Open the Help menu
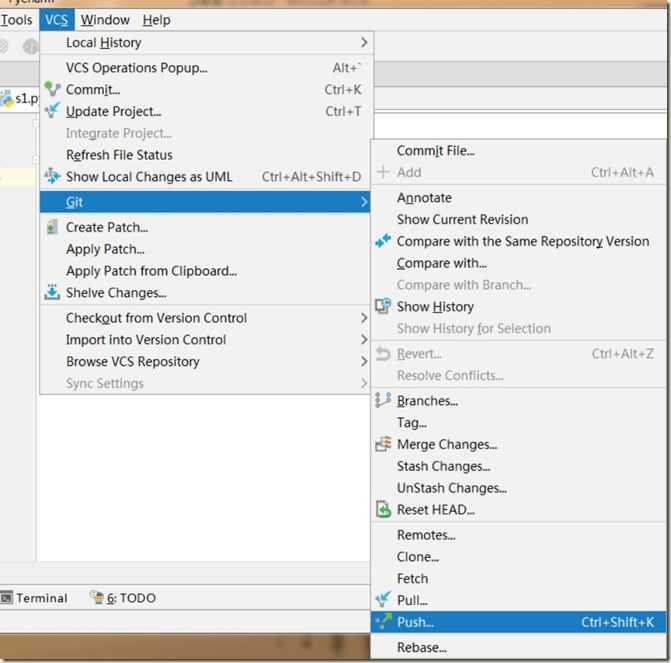Screen dimensions: 671x663 (x=157, y=20)
